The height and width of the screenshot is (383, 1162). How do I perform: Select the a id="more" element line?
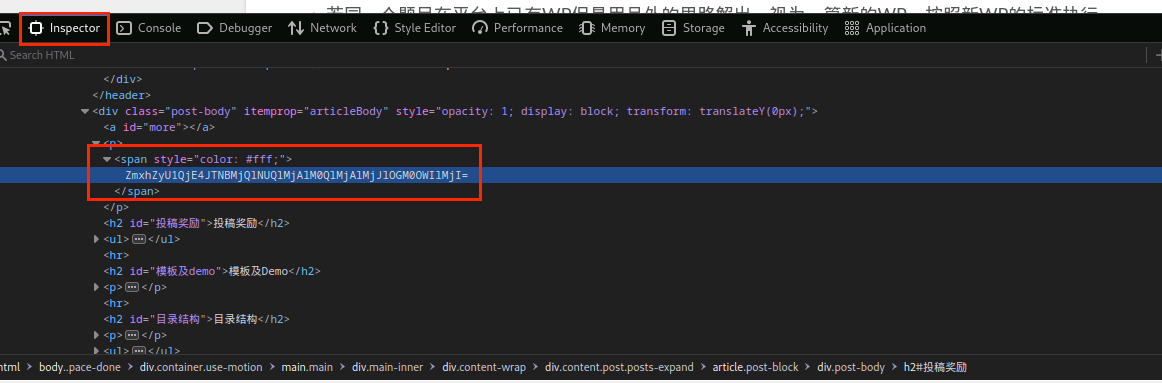click(x=159, y=127)
